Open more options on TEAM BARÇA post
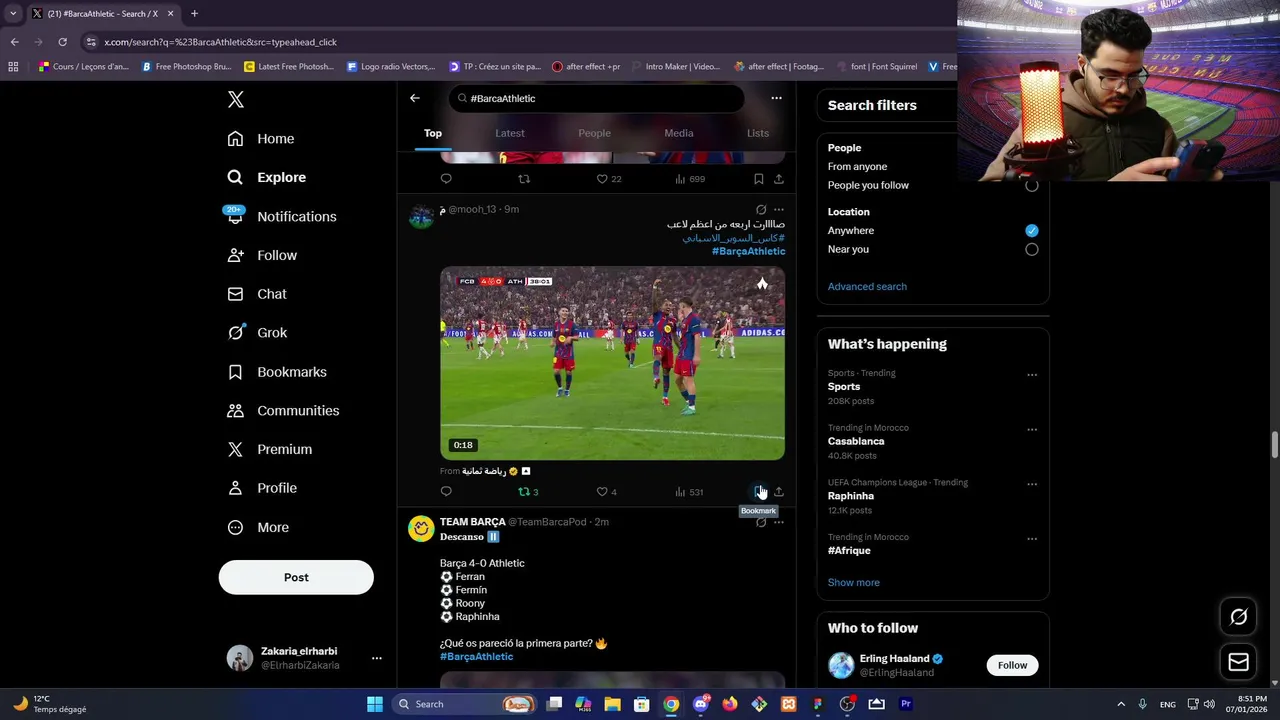The width and height of the screenshot is (1280, 720). click(779, 522)
